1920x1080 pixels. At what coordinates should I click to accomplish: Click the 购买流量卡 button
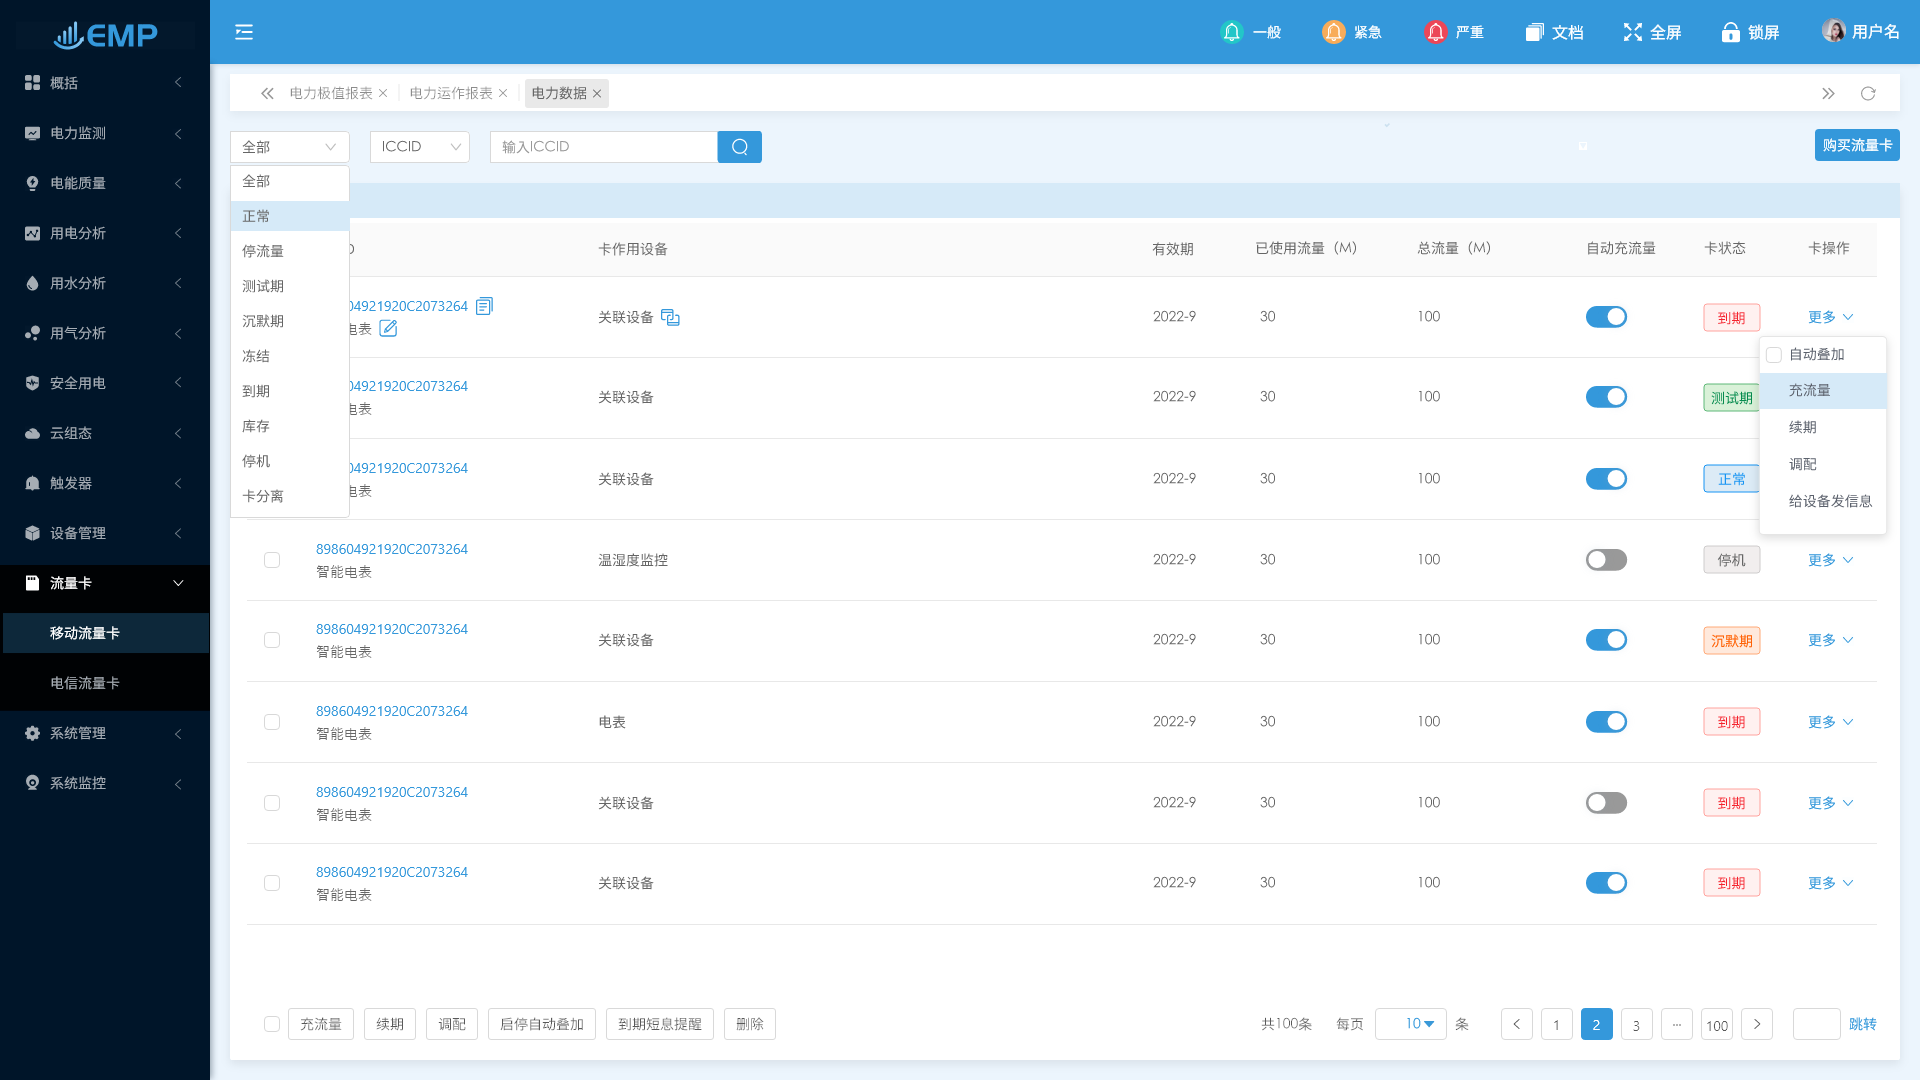click(1857, 145)
